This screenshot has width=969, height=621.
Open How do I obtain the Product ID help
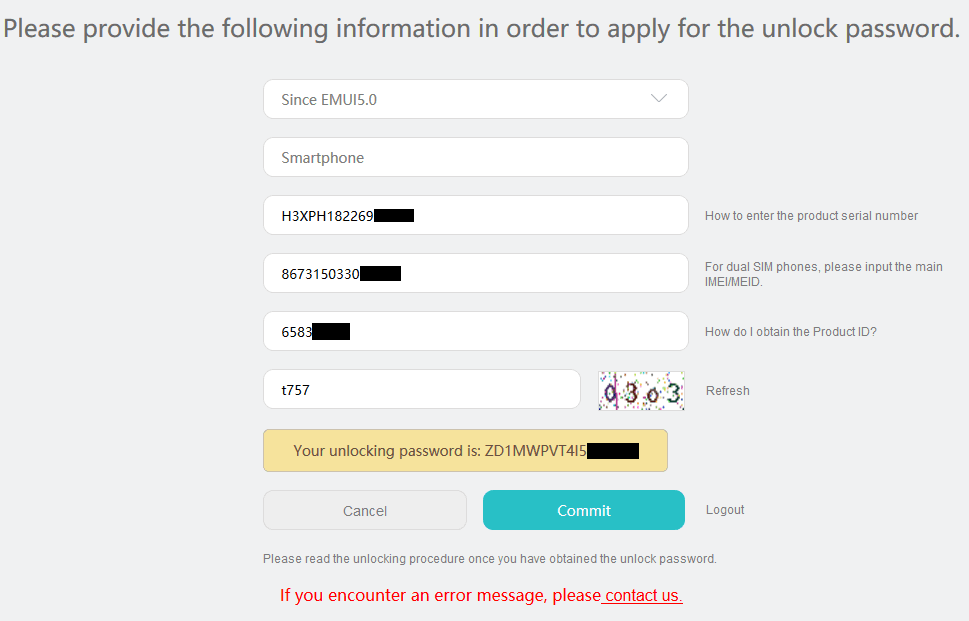(x=791, y=332)
